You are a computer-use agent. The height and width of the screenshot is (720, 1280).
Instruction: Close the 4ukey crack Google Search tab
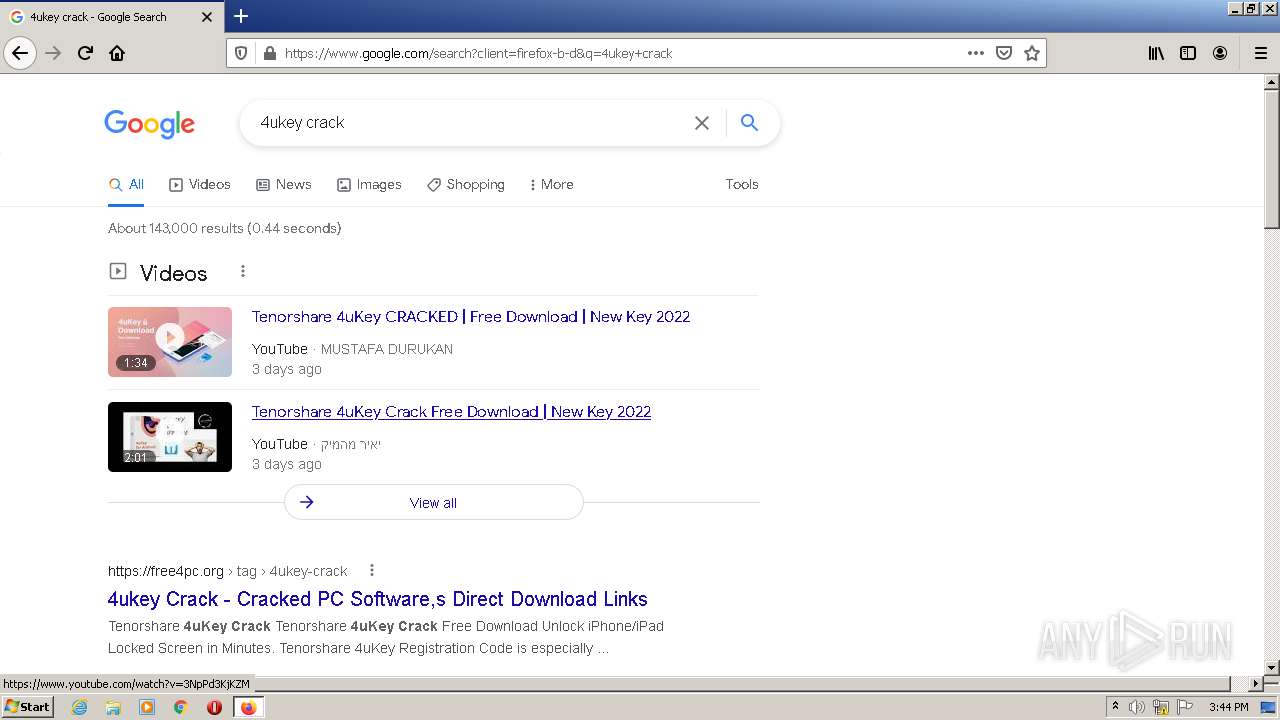tap(207, 17)
